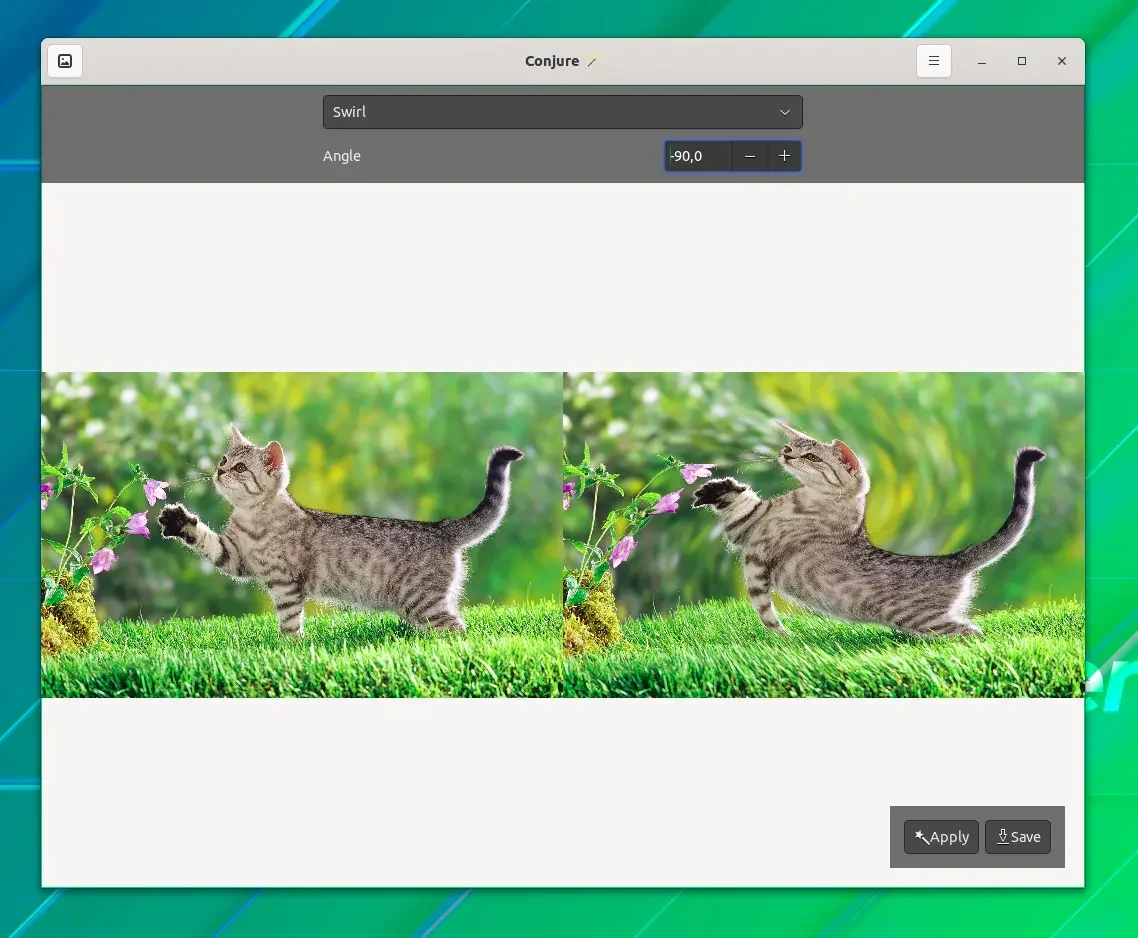Screen dimensions: 1138x938
Task: Open the hamburger main menu
Action: (933, 61)
